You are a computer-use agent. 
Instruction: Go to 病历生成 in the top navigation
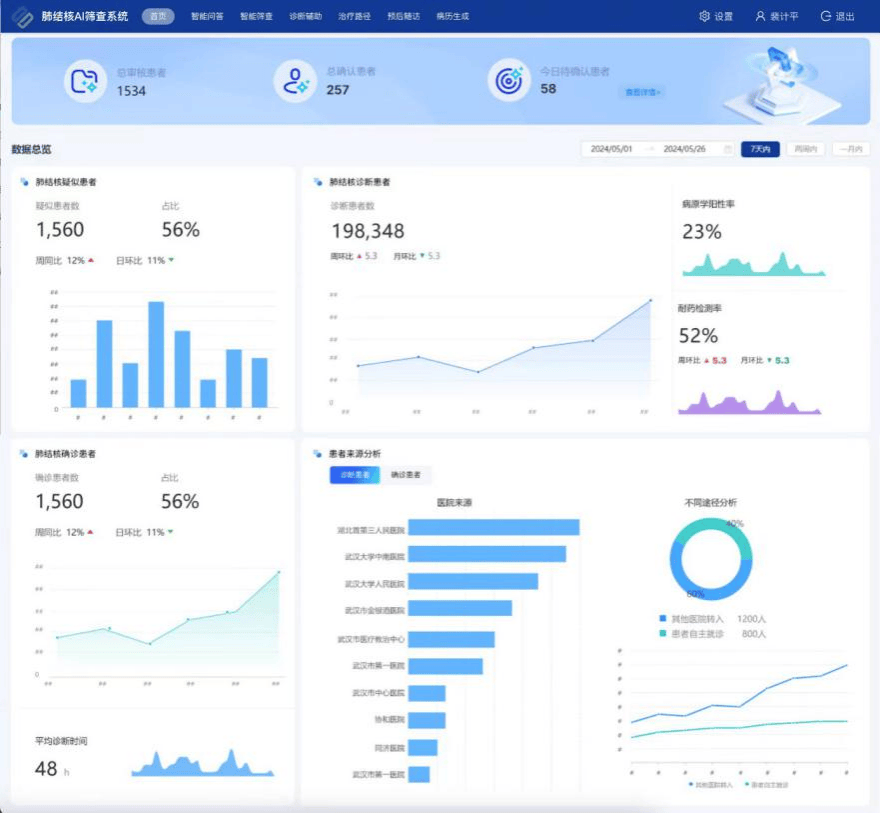(x=452, y=17)
